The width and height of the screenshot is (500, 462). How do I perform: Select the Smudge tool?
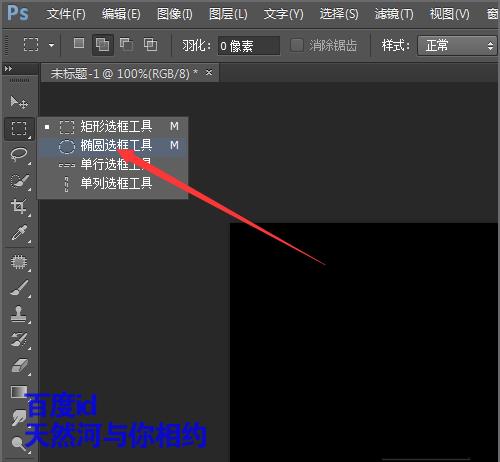[x=19, y=417]
